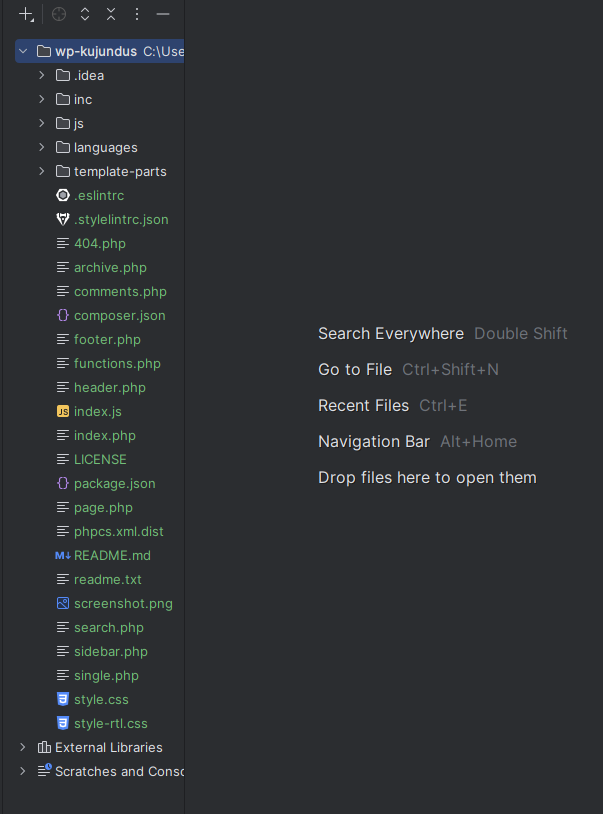Click the Collapse All toolbar icon
Image resolution: width=603 pixels, height=814 pixels.
pos(111,14)
